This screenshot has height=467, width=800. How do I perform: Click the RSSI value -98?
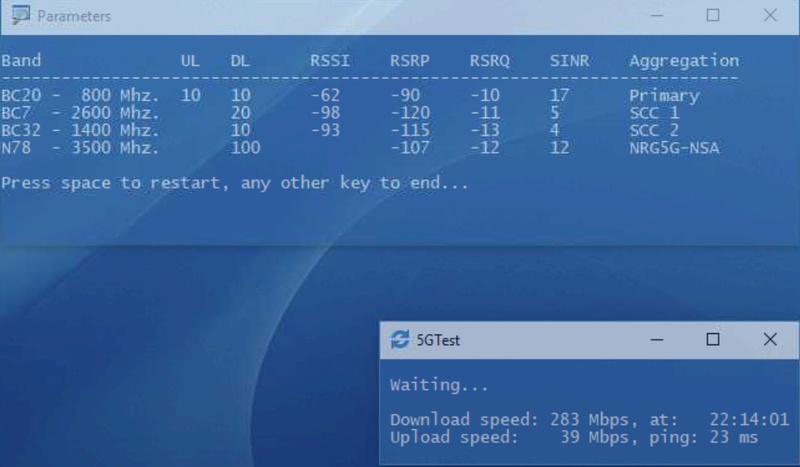click(325, 113)
